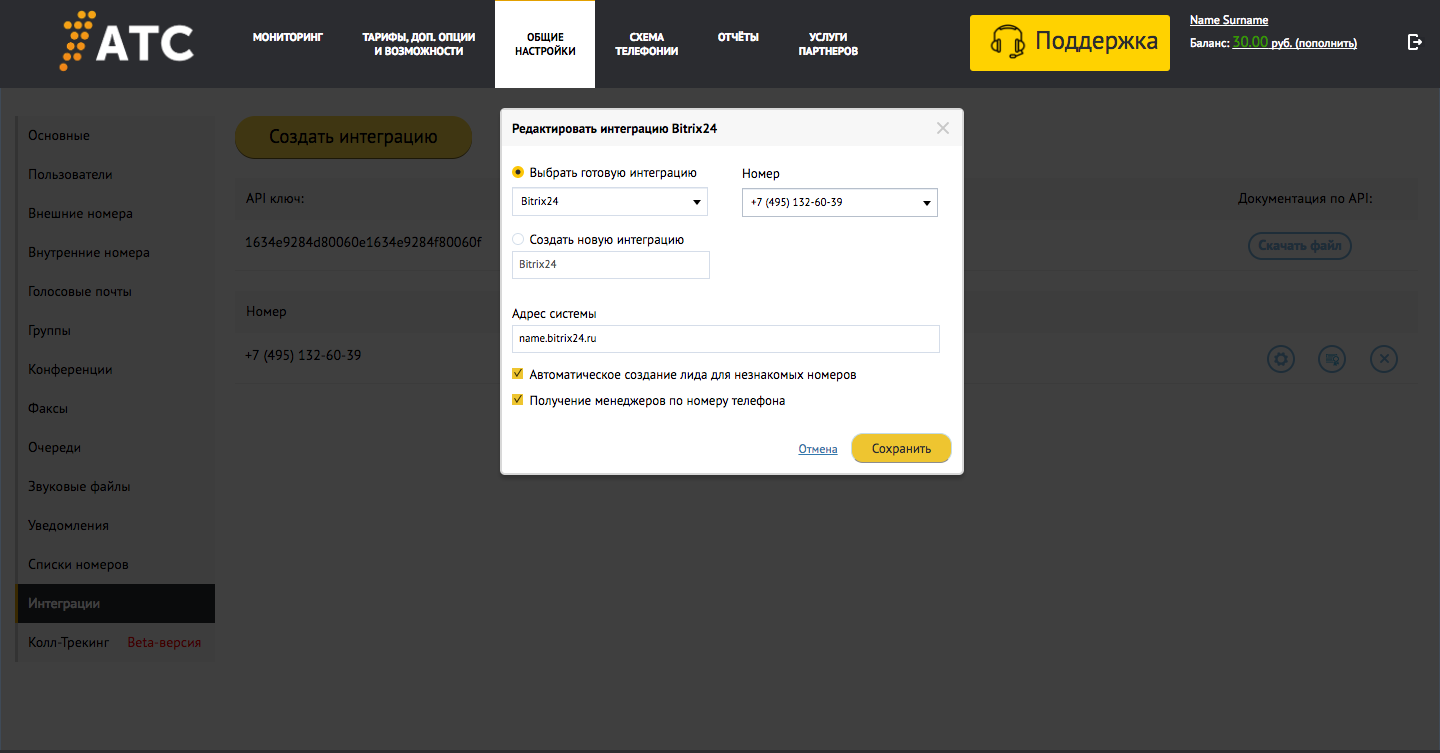Click the API key value starting with 1634e9284d
This screenshot has height=753, width=1440.
pos(363,241)
